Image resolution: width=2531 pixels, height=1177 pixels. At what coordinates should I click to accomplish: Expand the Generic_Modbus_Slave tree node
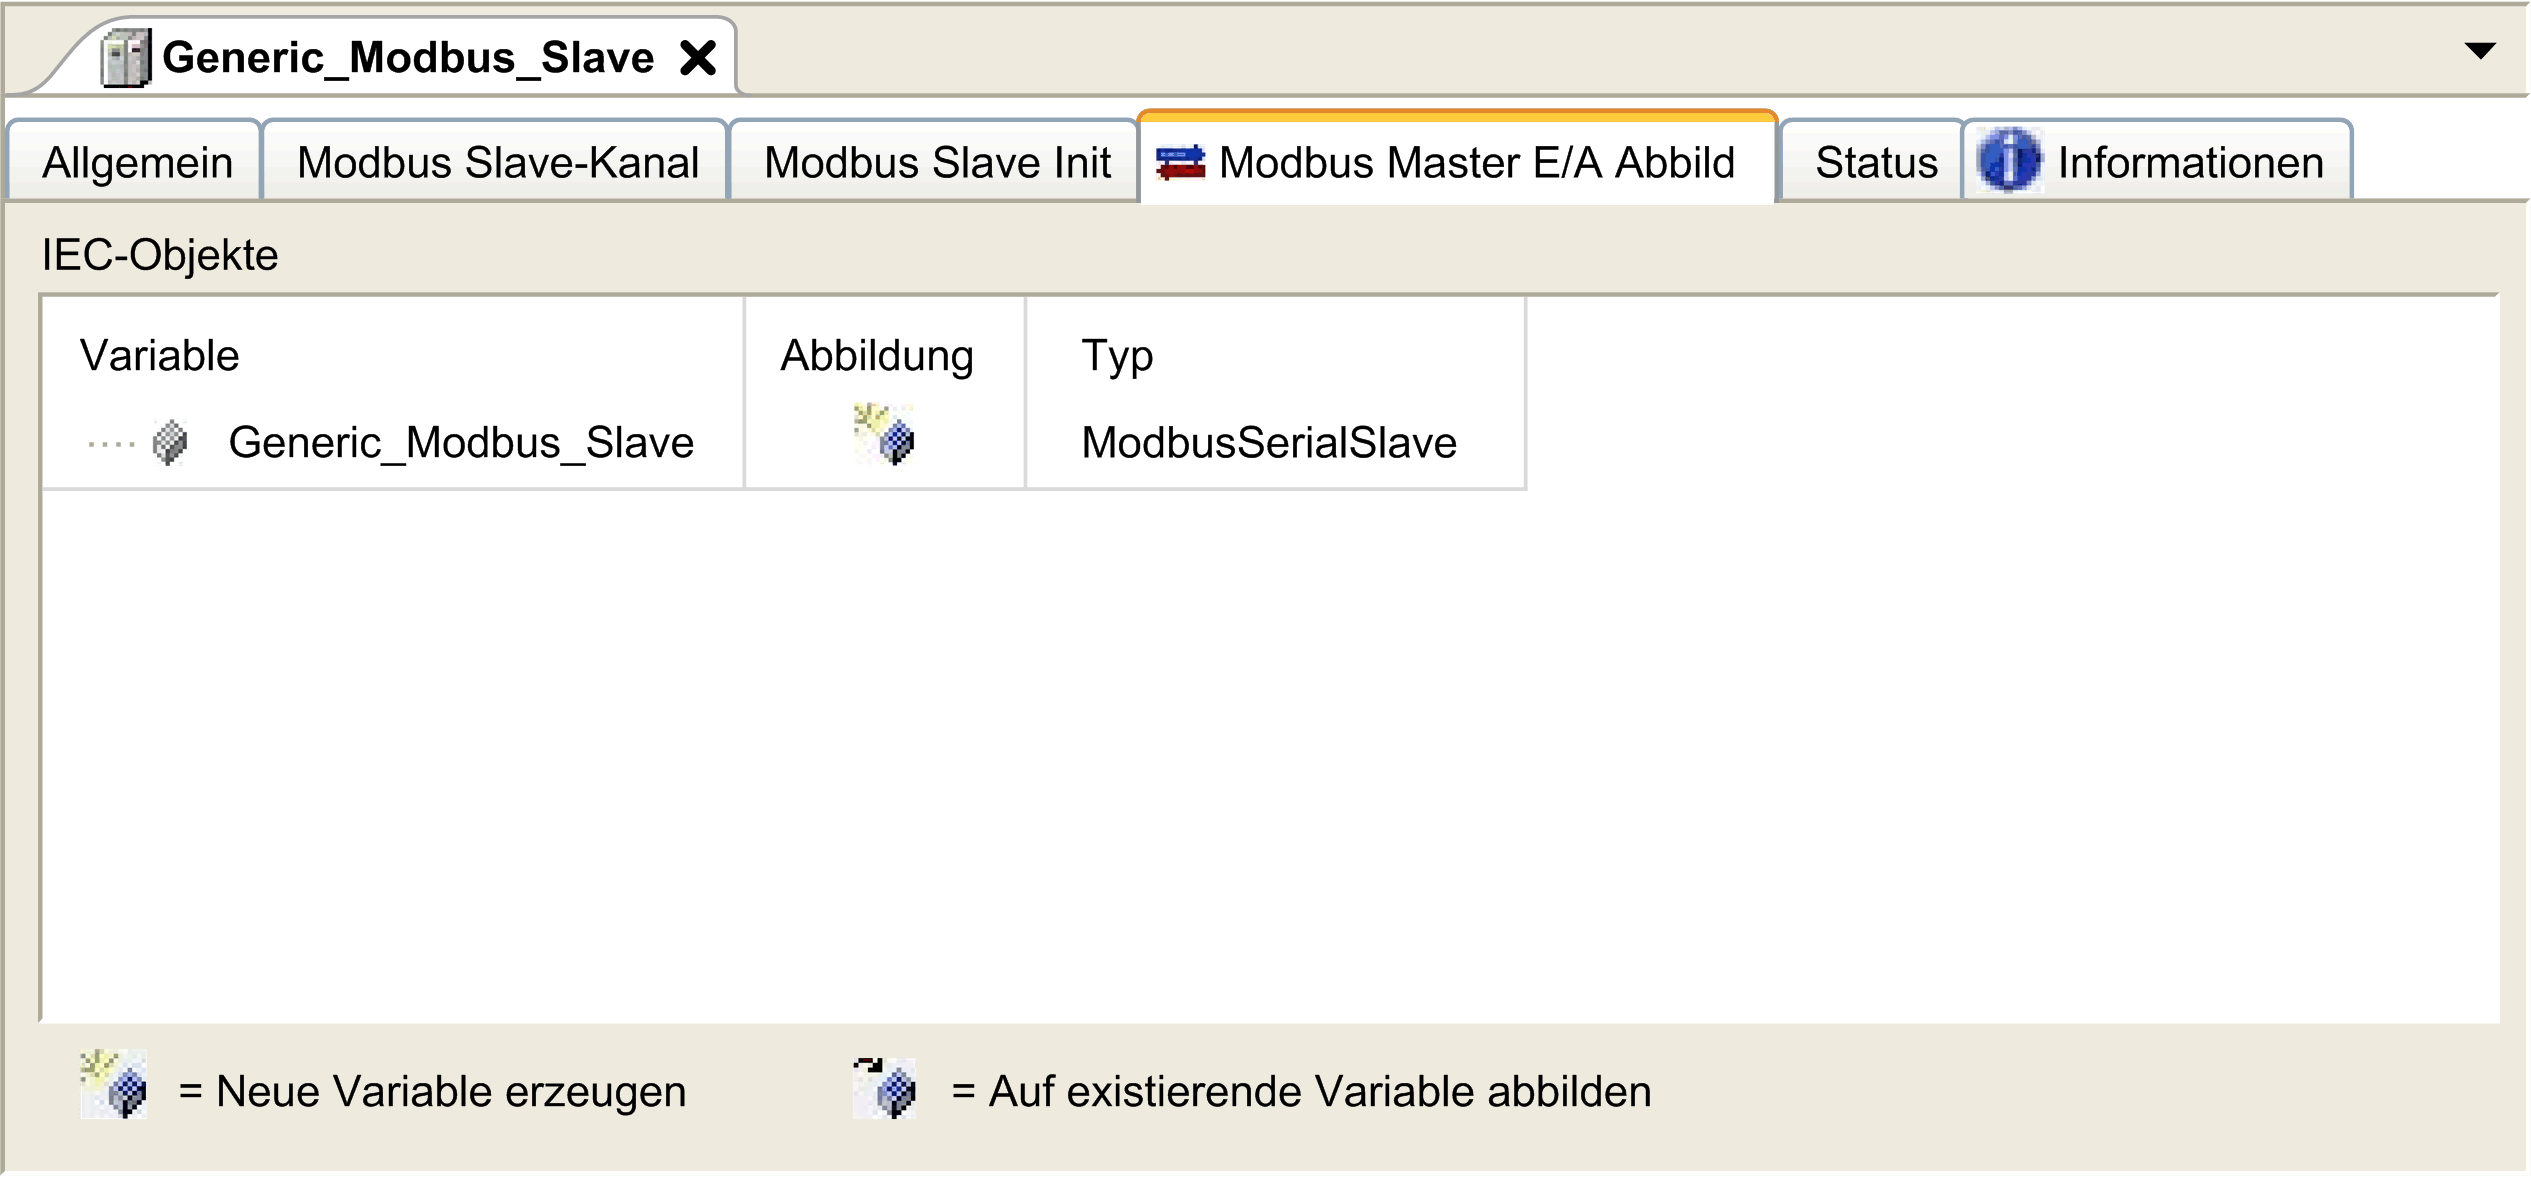pyautogui.click(x=110, y=443)
